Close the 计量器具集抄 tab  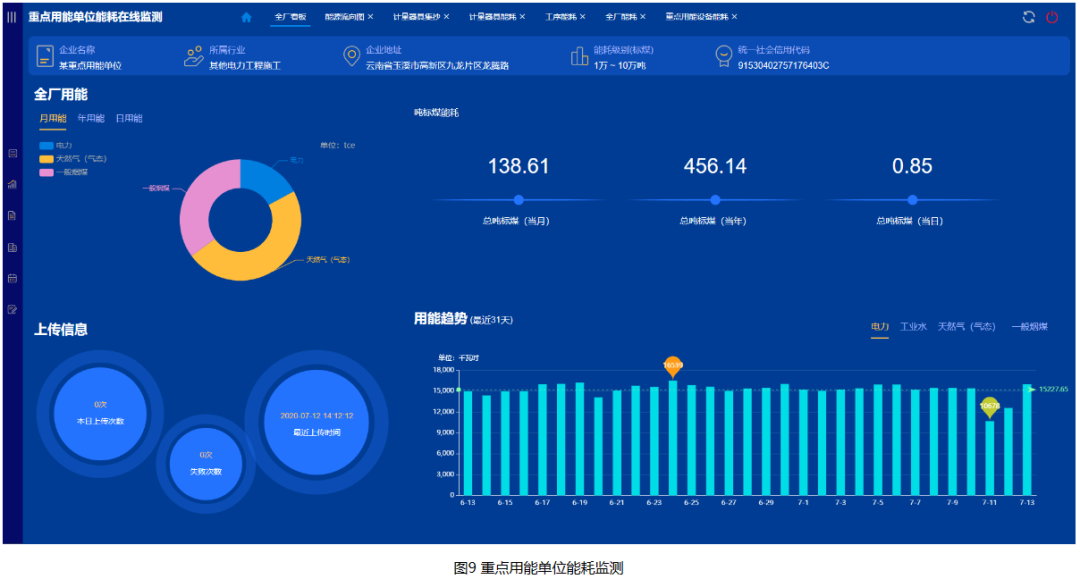click(446, 17)
